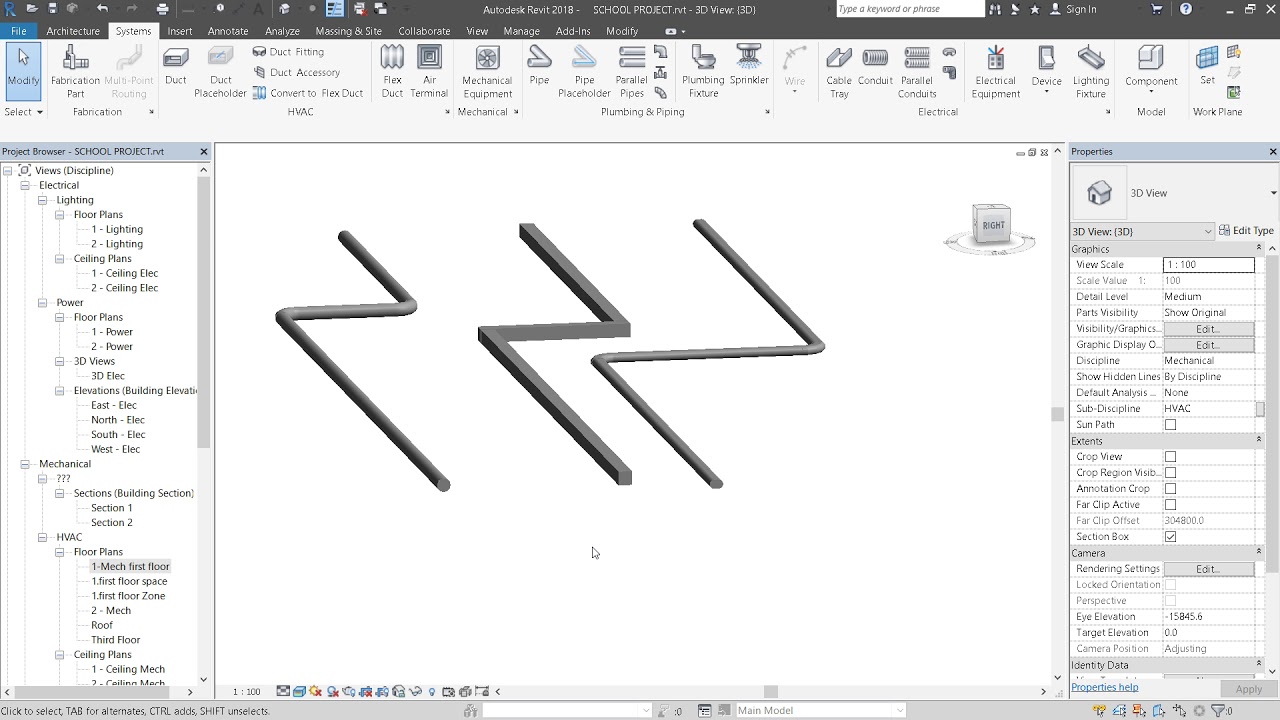The width and height of the screenshot is (1280, 720).
Task: Open Electrical Equipment tool
Action: 996,71
